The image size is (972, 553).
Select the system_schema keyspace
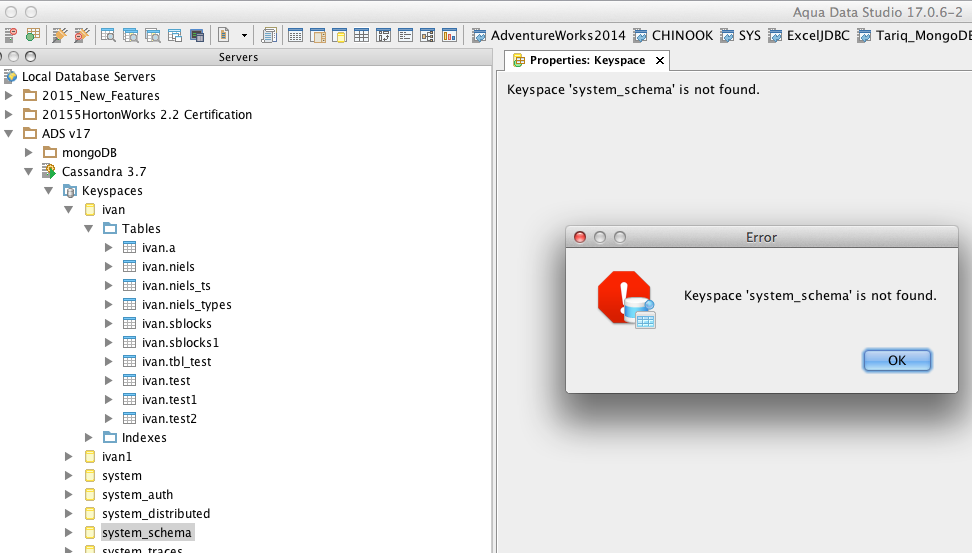tap(147, 533)
